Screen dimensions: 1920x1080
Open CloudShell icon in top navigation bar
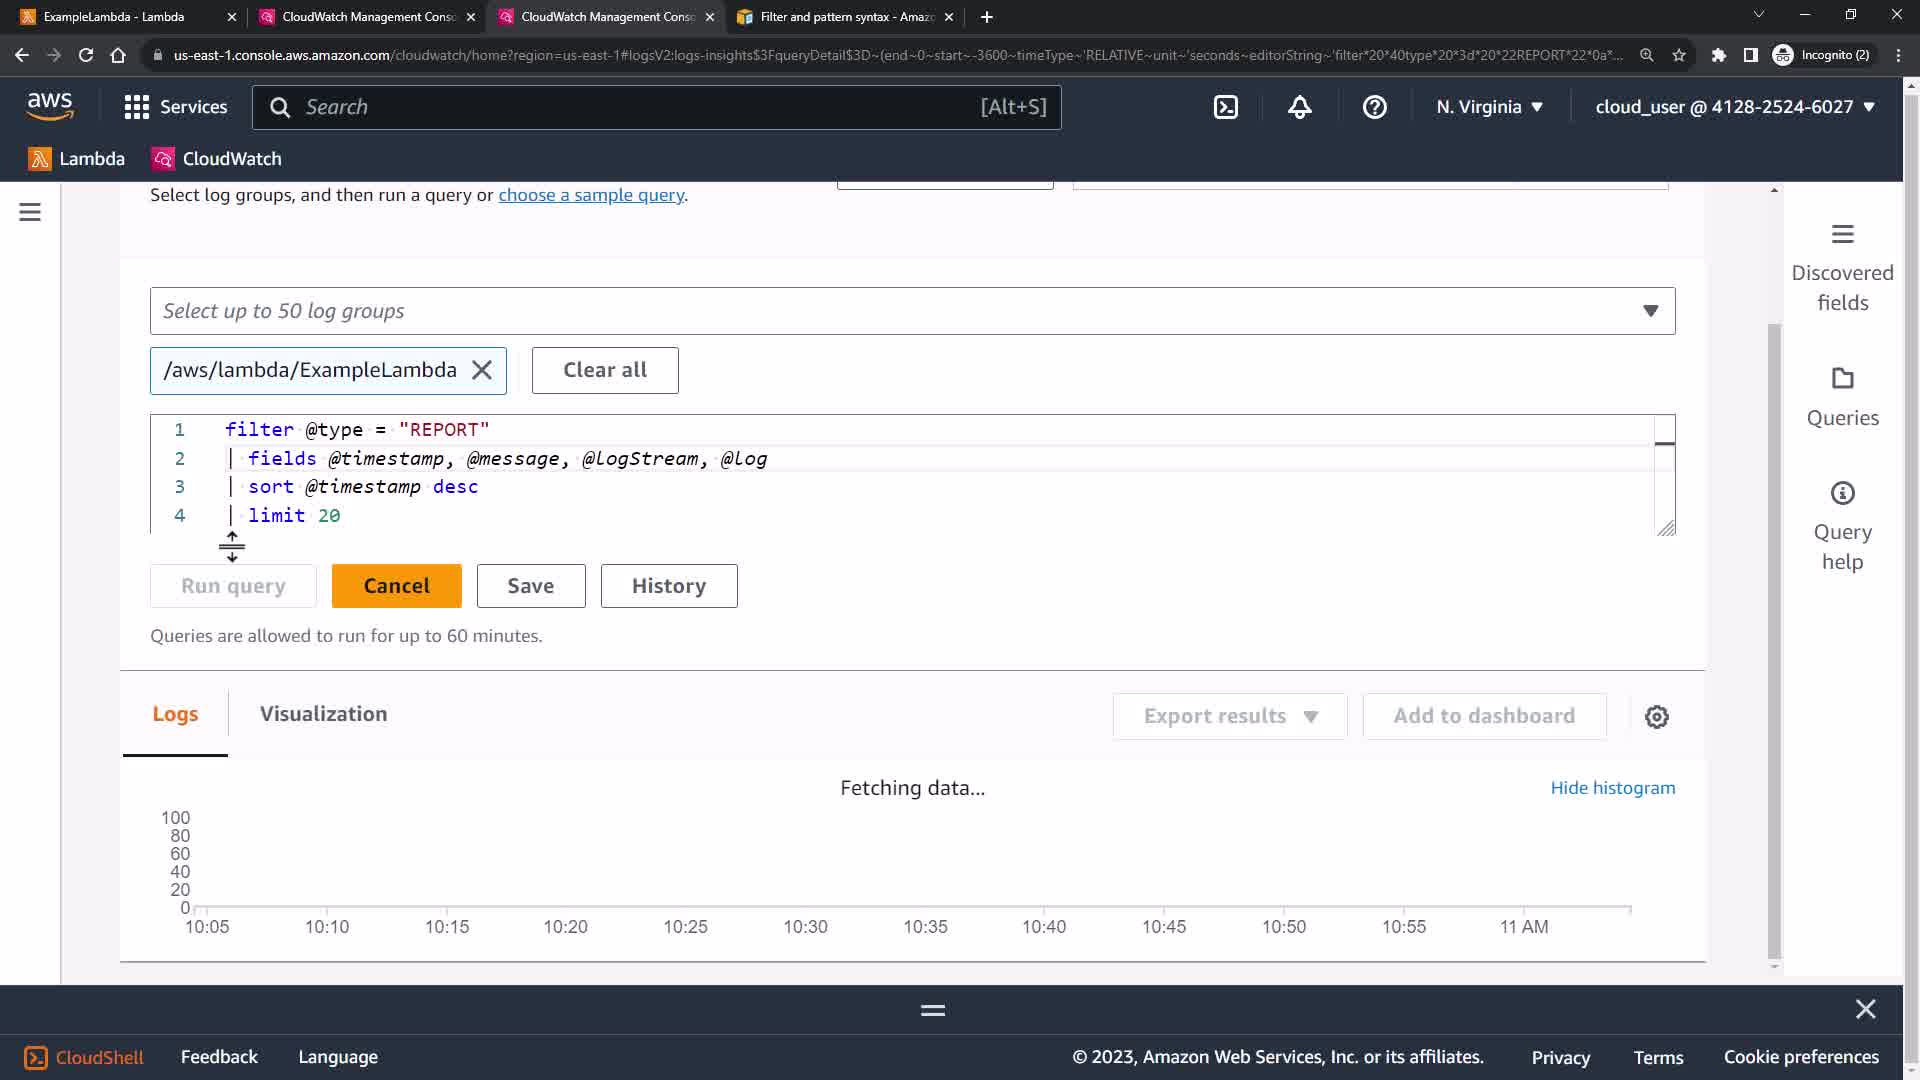[1226, 107]
